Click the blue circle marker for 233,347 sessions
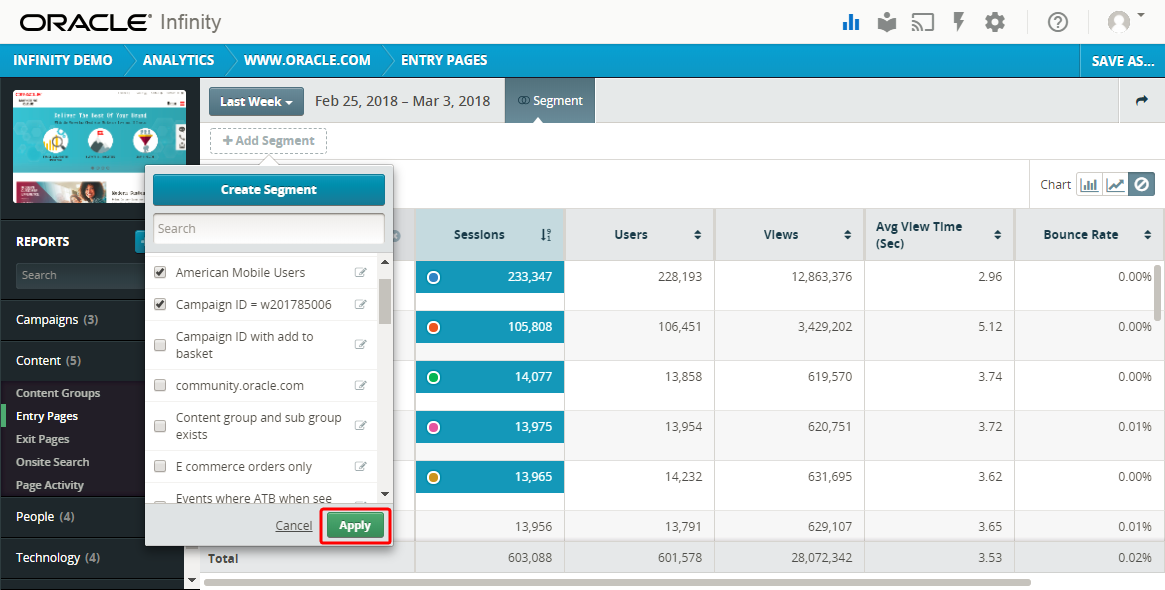Screen dimensions: 1165x590 (434, 277)
